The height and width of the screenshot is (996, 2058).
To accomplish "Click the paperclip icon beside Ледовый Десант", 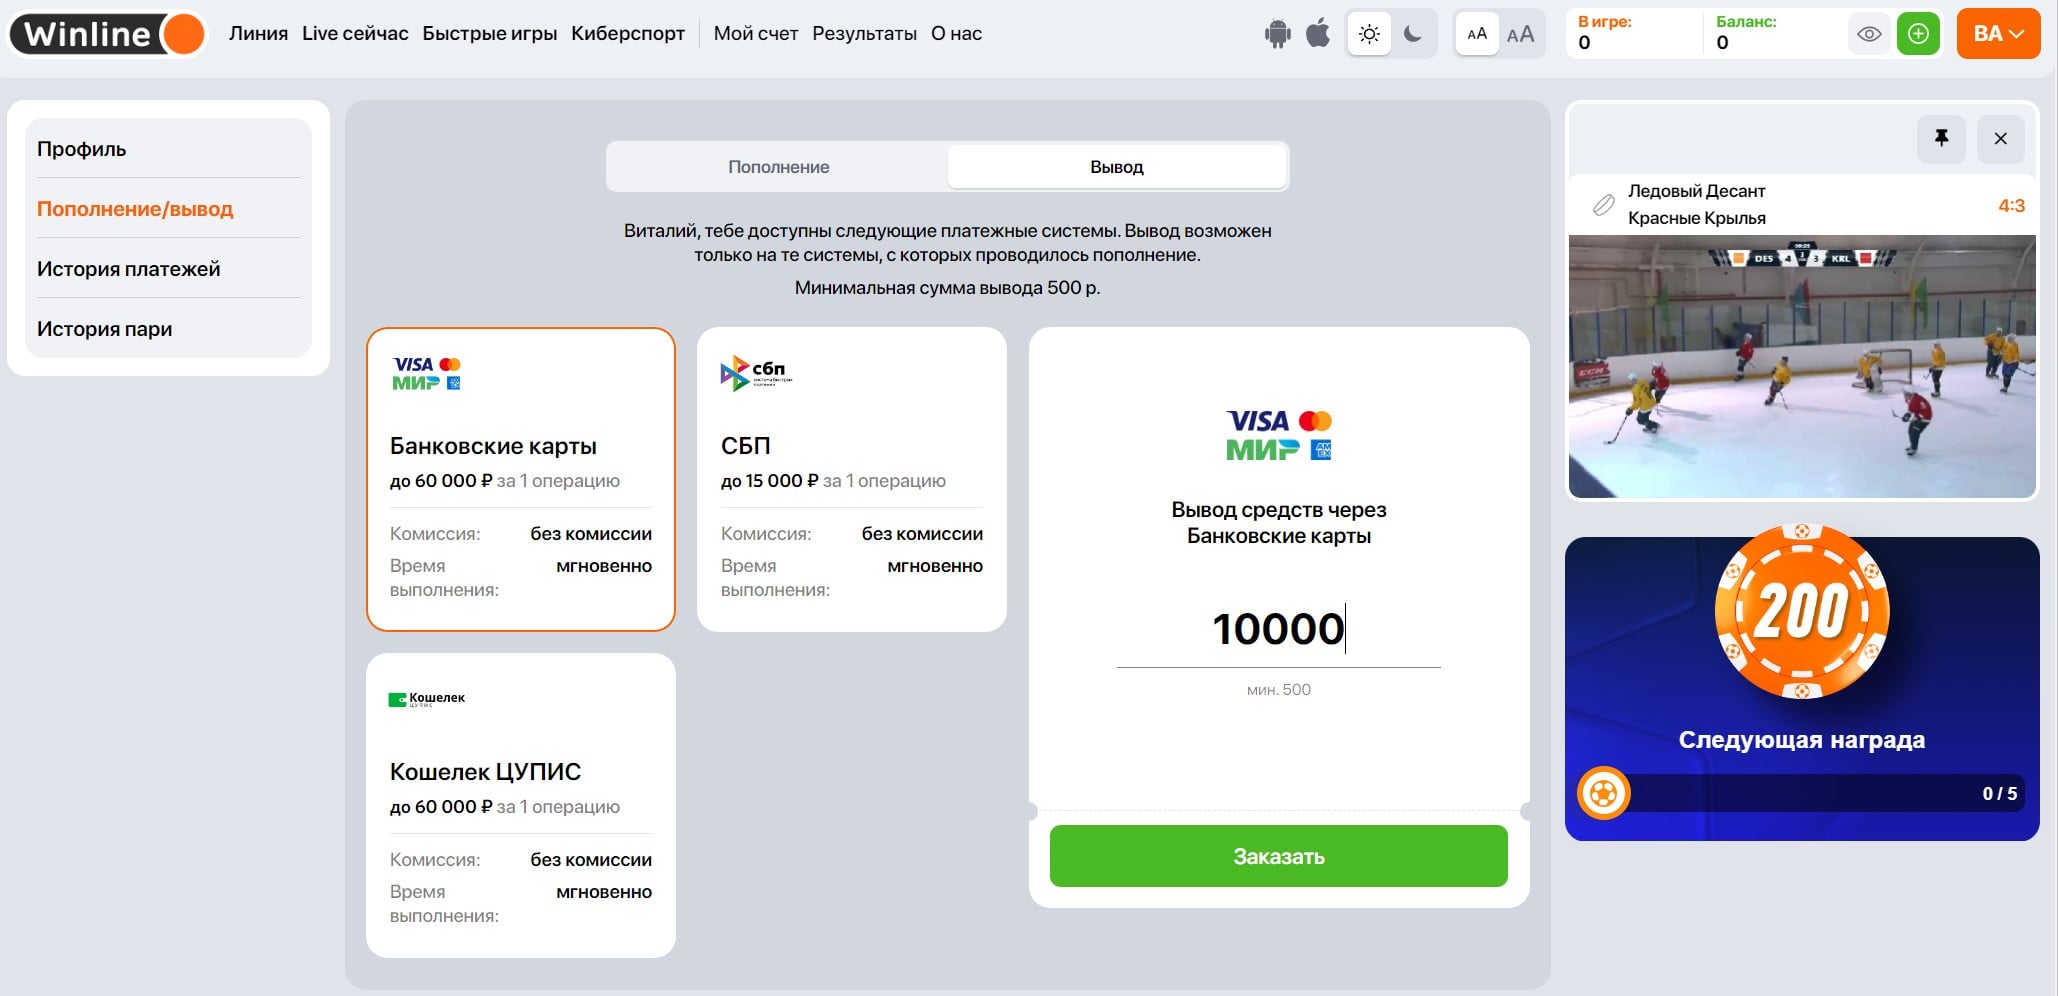I will [1603, 205].
